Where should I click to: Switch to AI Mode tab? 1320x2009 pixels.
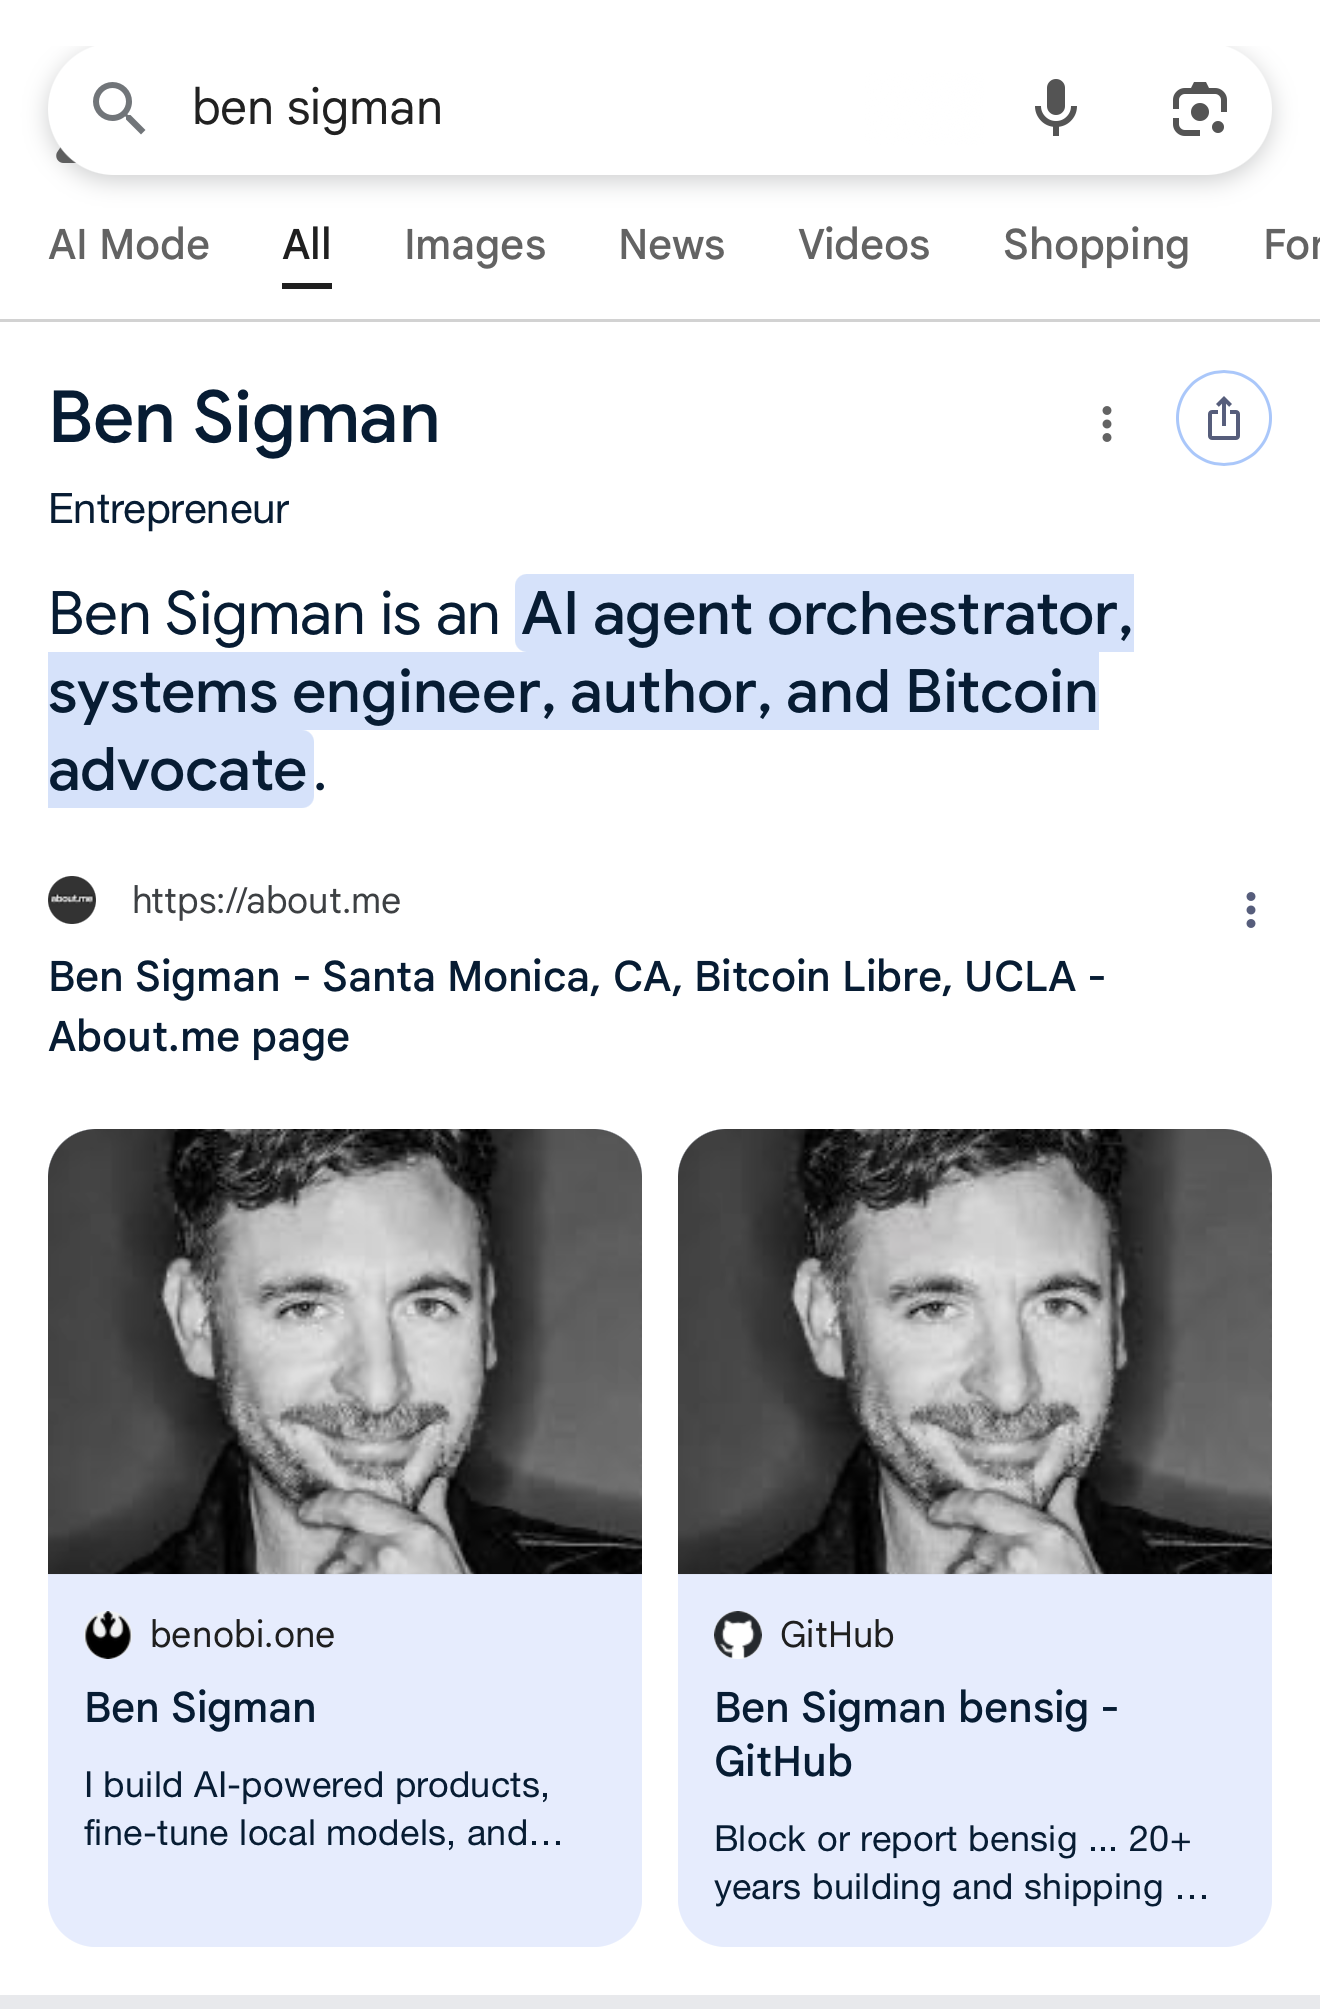pos(129,245)
